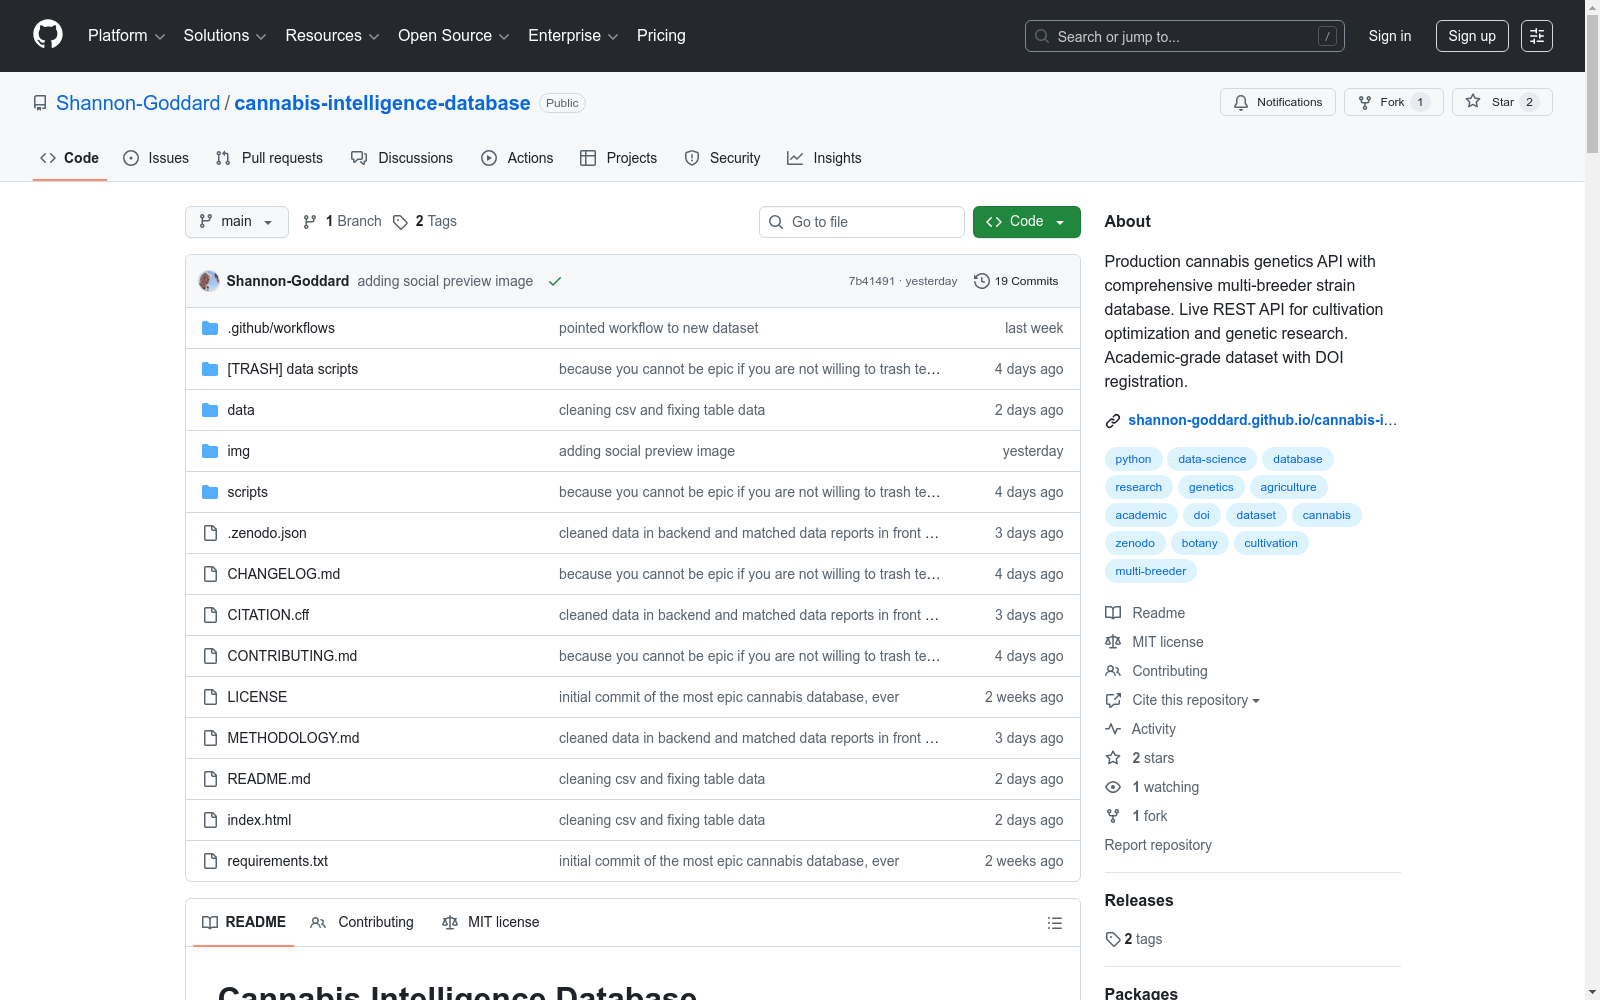This screenshot has width=1600, height=1000.
Task: Click the eye icon beside 1 watching
Action: point(1113,787)
